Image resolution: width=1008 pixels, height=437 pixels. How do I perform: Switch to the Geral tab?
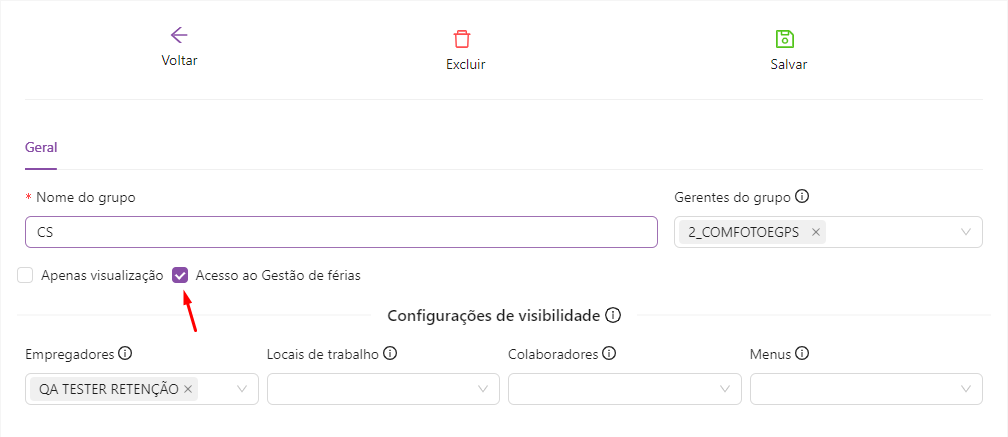point(41,146)
